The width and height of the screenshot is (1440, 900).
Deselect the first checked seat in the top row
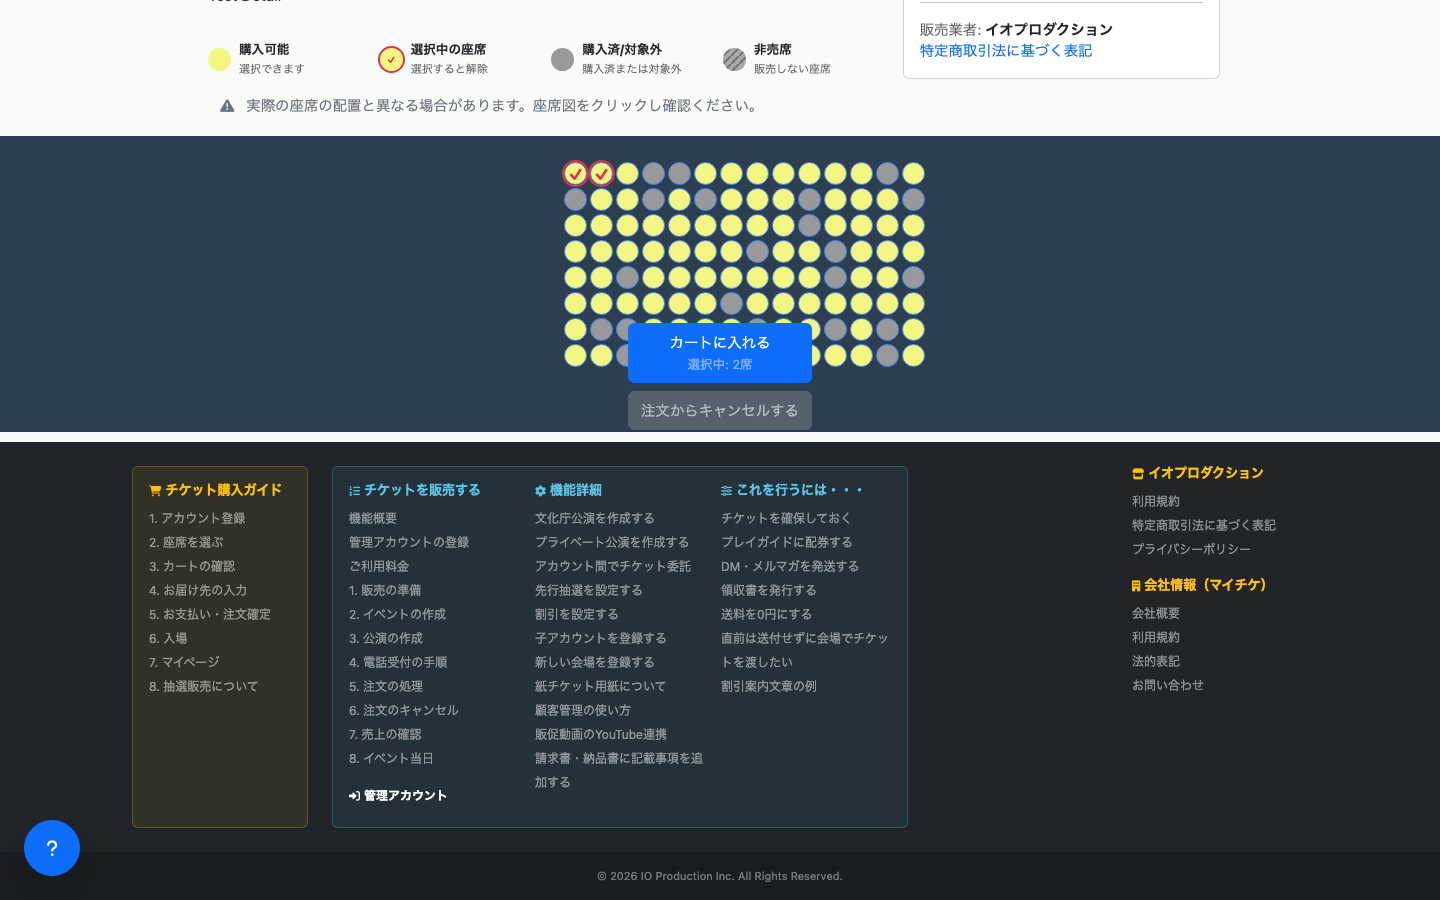(575, 173)
